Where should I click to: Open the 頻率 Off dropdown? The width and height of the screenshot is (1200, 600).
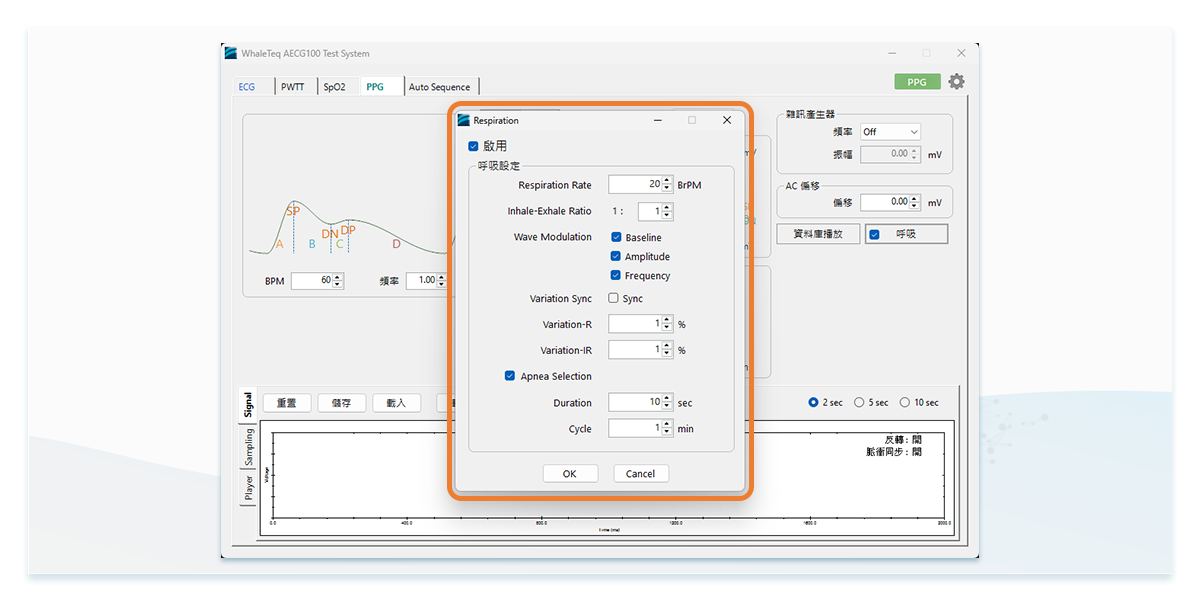(890, 131)
